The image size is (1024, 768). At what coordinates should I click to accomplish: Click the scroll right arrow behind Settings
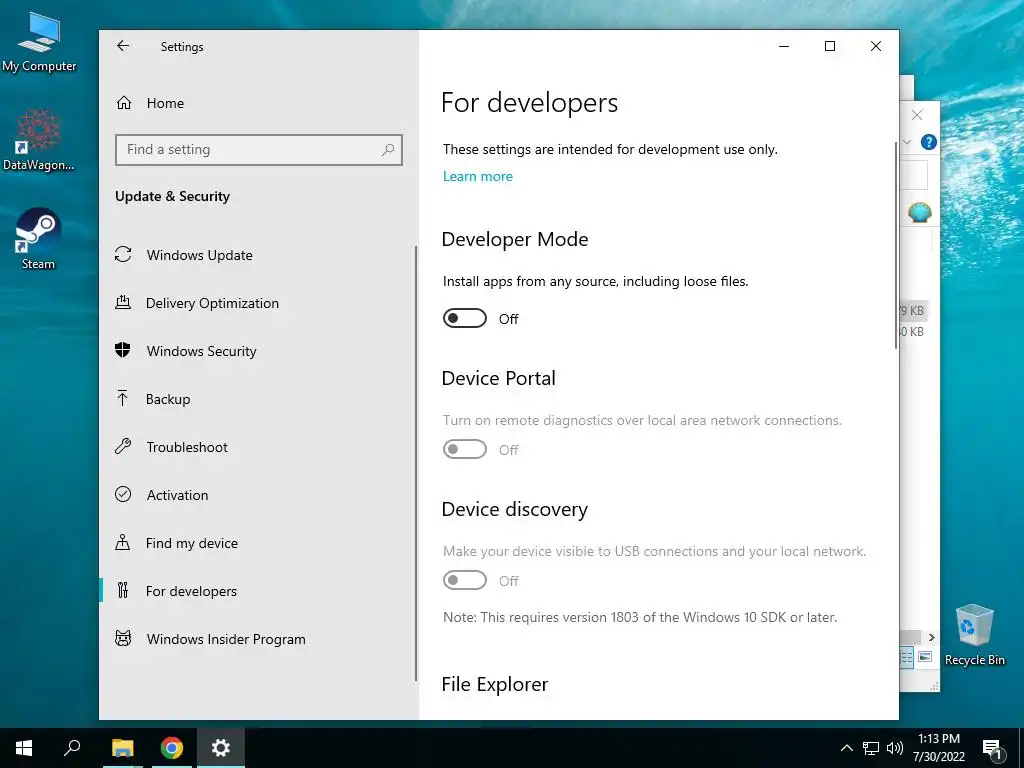pos(931,637)
